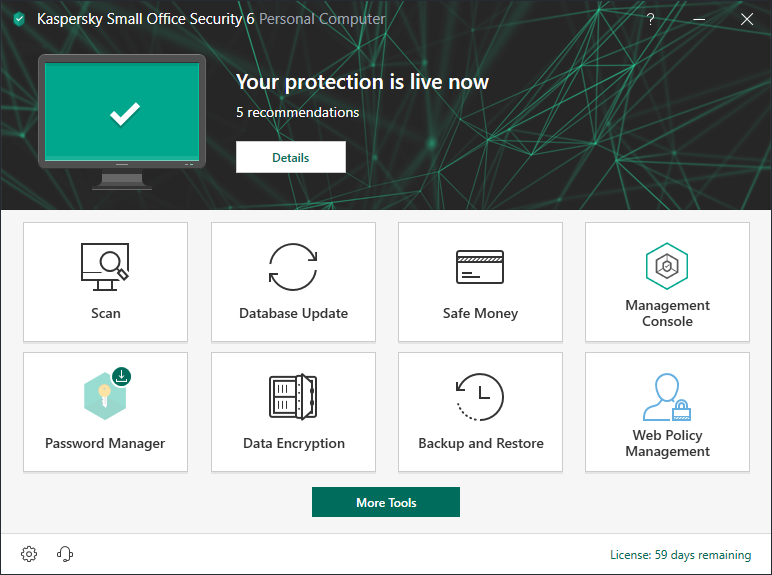Expand the More Tools button
The image size is (772, 575).
(386, 502)
